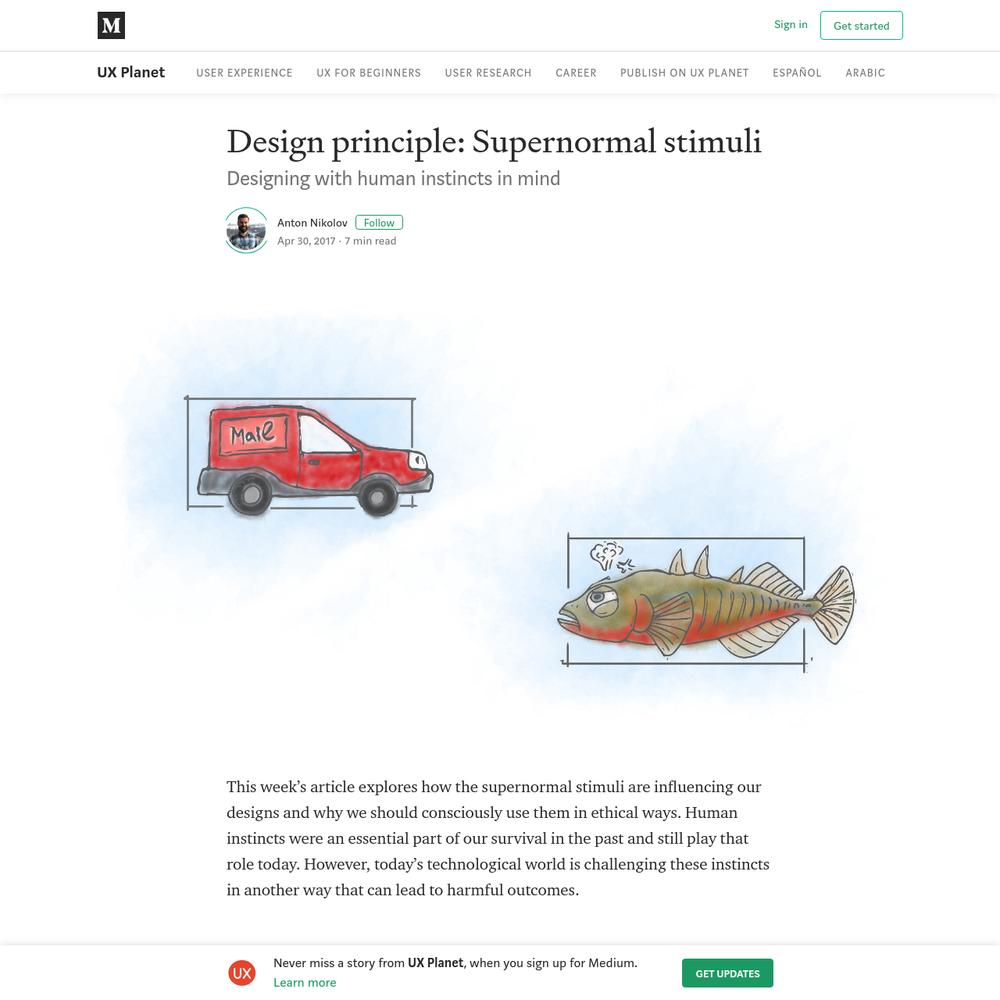Select Publish on UX Planet
This screenshot has height=1000, width=1000.
(684, 73)
